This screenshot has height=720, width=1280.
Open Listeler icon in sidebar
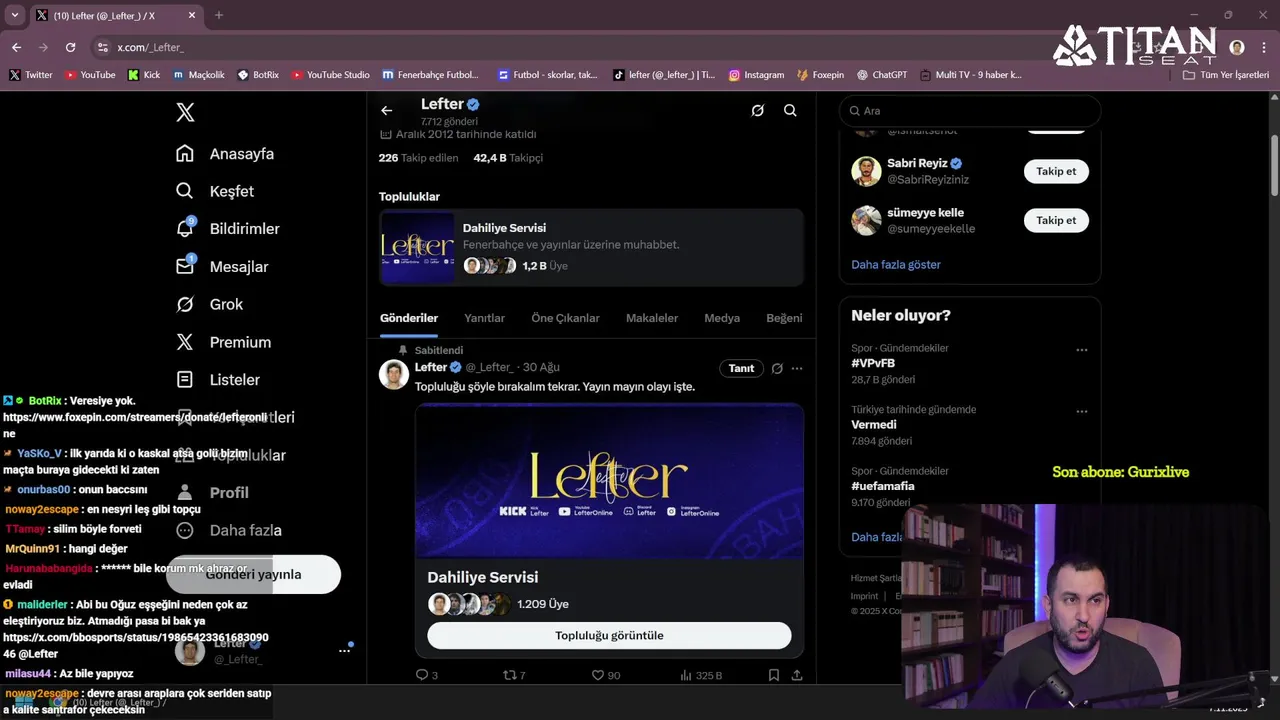[x=185, y=380]
